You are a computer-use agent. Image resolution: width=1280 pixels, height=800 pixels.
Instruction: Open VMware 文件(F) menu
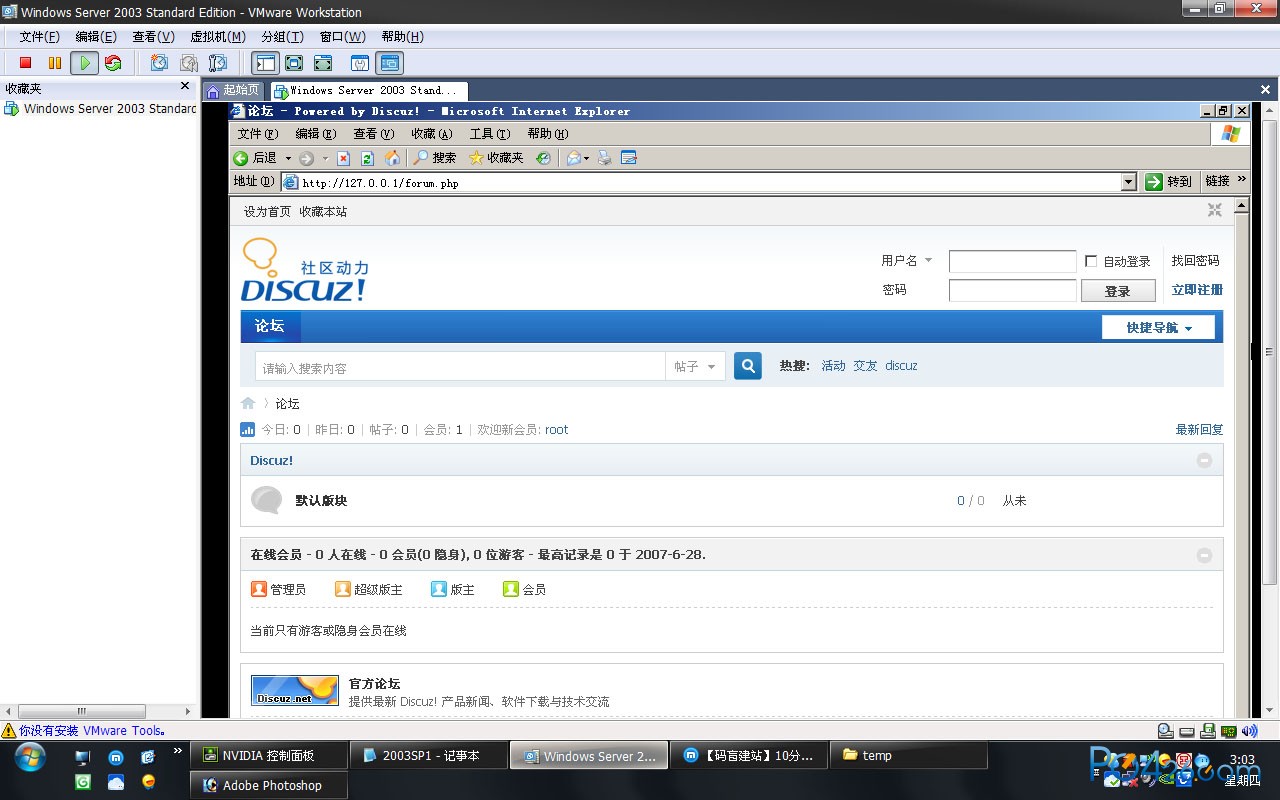pos(40,37)
